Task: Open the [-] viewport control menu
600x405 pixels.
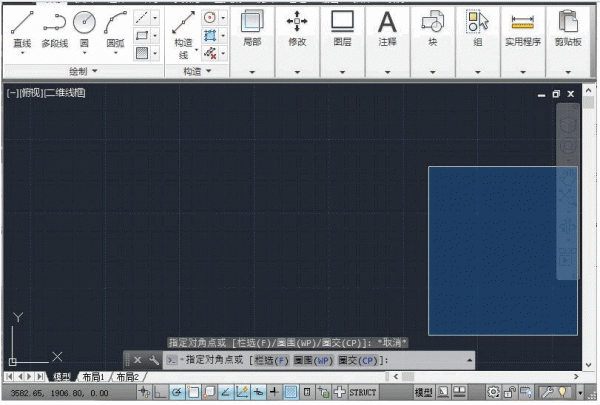Action: tap(12, 93)
